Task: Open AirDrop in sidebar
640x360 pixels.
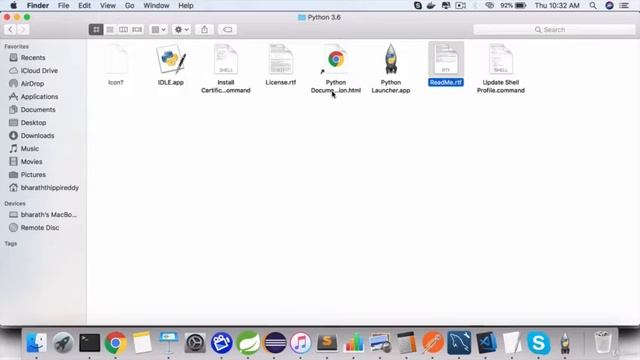Action: 32,84
